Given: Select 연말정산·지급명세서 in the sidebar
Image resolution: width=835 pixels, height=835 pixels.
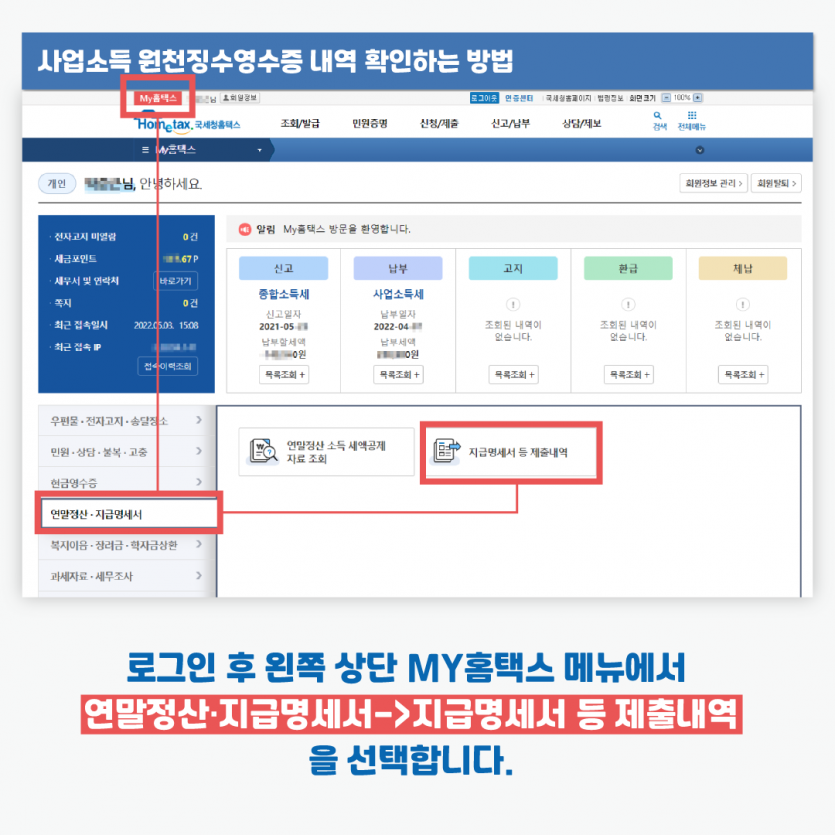Looking at the screenshot, I should pyautogui.click(x=126, y=514).
